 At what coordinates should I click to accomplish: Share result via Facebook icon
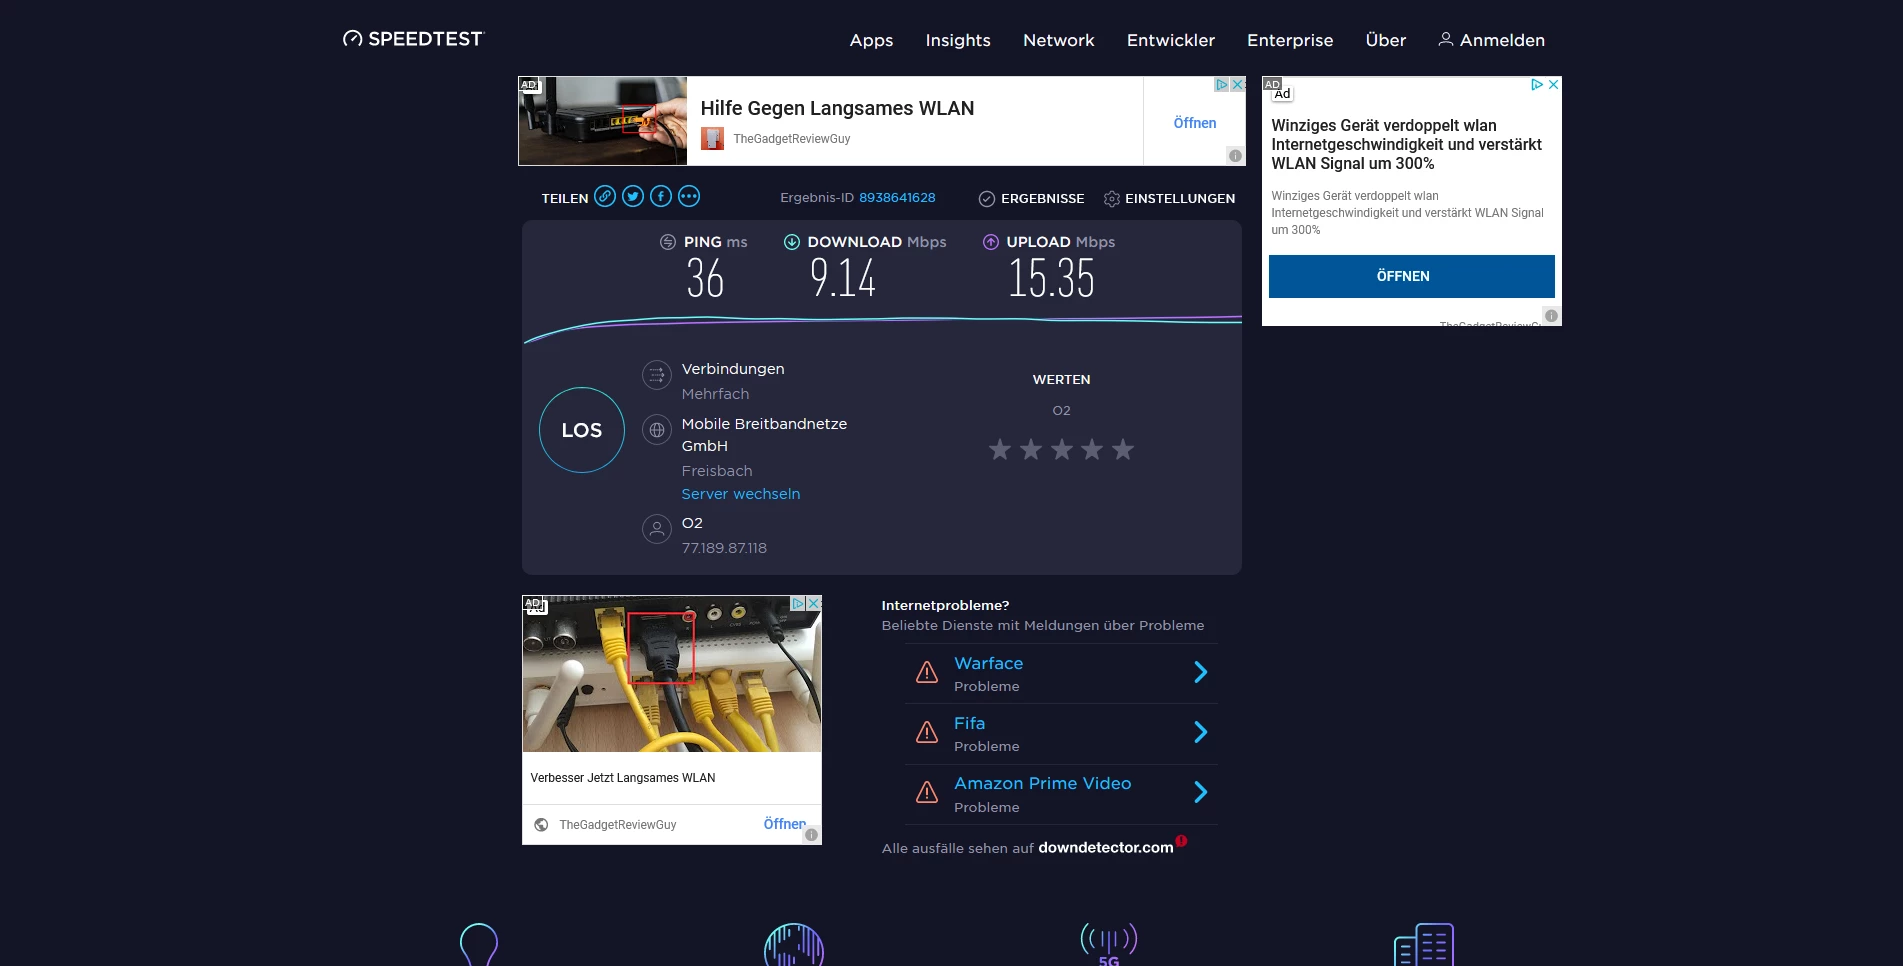[661, 196]
